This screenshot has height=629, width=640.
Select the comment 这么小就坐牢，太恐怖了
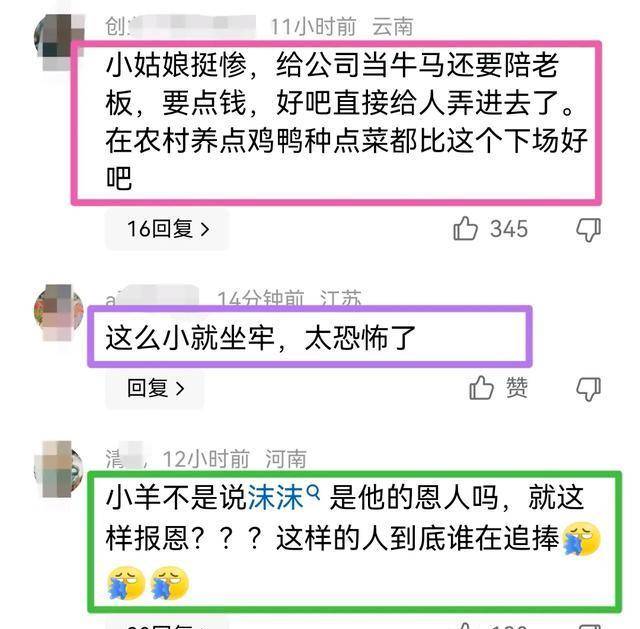tap(310, 337)
